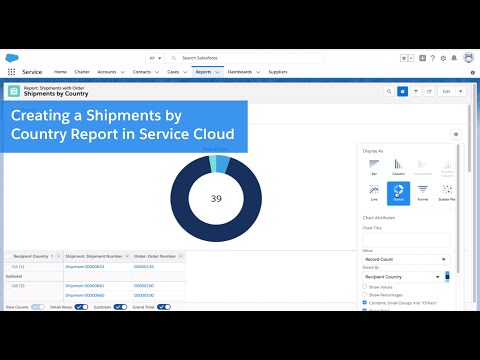Click the chart properties gear icon
Viewport: 480px width, 360px height.
[x=456, y=134]
